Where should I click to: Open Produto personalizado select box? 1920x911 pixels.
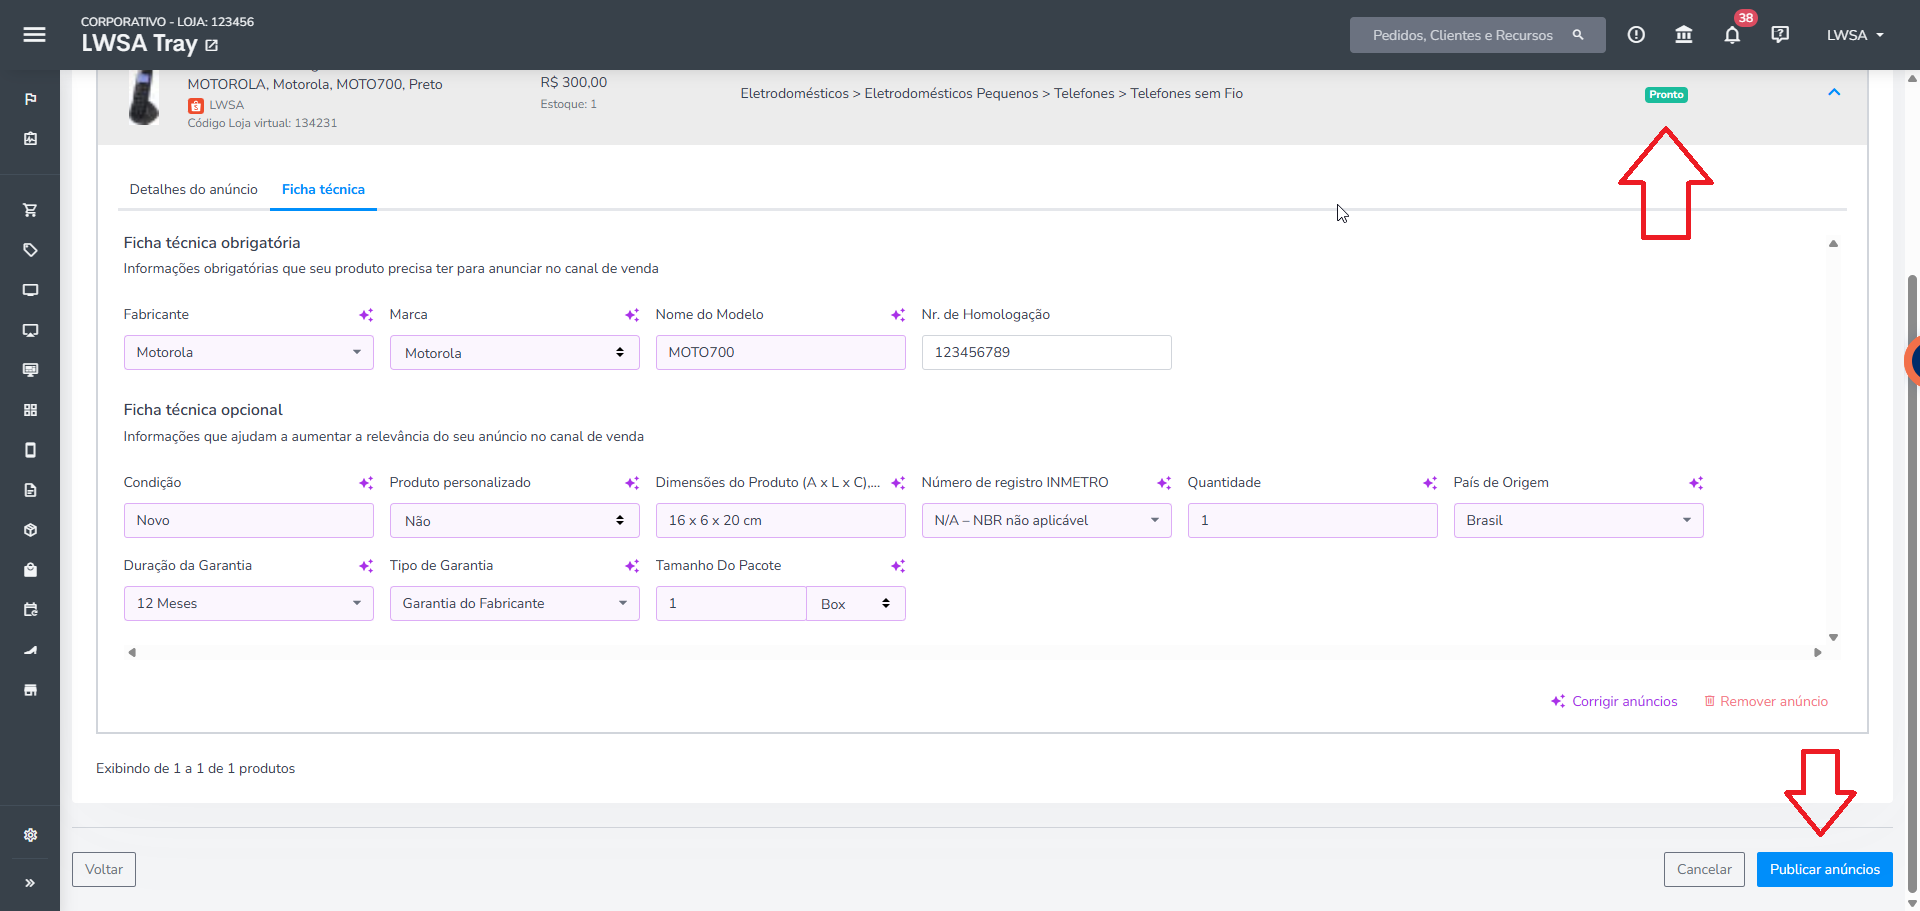point(514,520)
